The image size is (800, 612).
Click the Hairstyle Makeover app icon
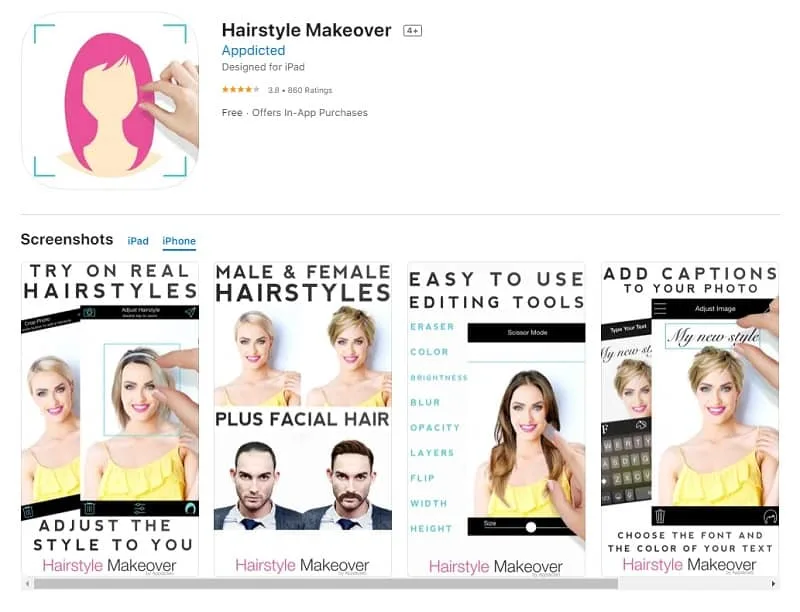pyautogui.click(x=110, y=100)
